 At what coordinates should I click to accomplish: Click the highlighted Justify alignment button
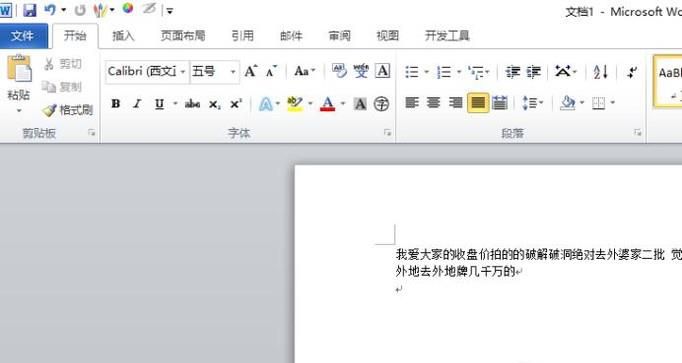[478, 103]
